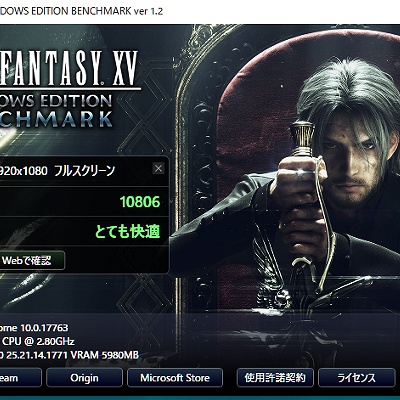Screen dimensions: 400x400
Task: Click the Webで確認 button
Action: 32,260
